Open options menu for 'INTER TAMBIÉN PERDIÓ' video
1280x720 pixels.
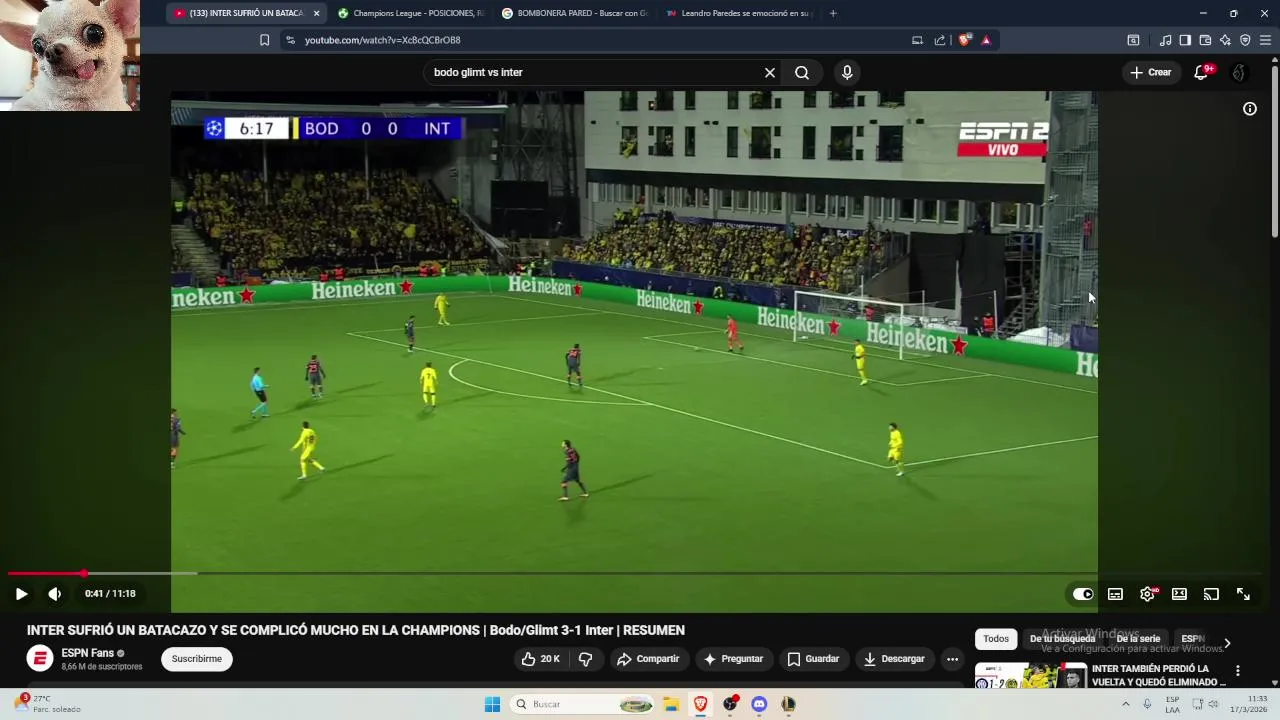click(x=1237, y=671)
